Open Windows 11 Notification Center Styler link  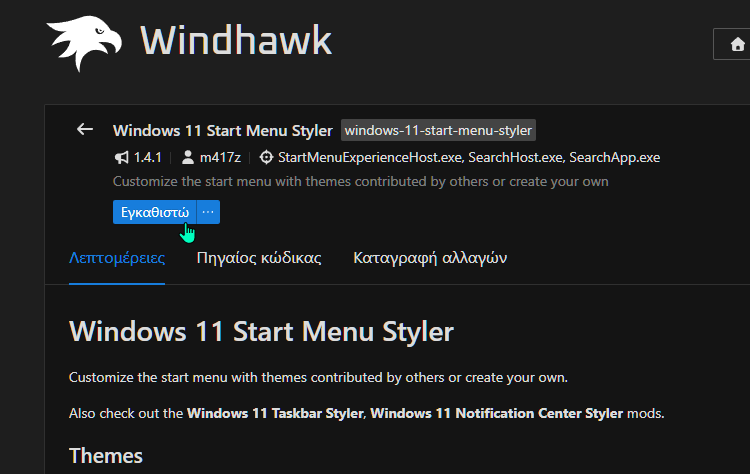[496, 413]
